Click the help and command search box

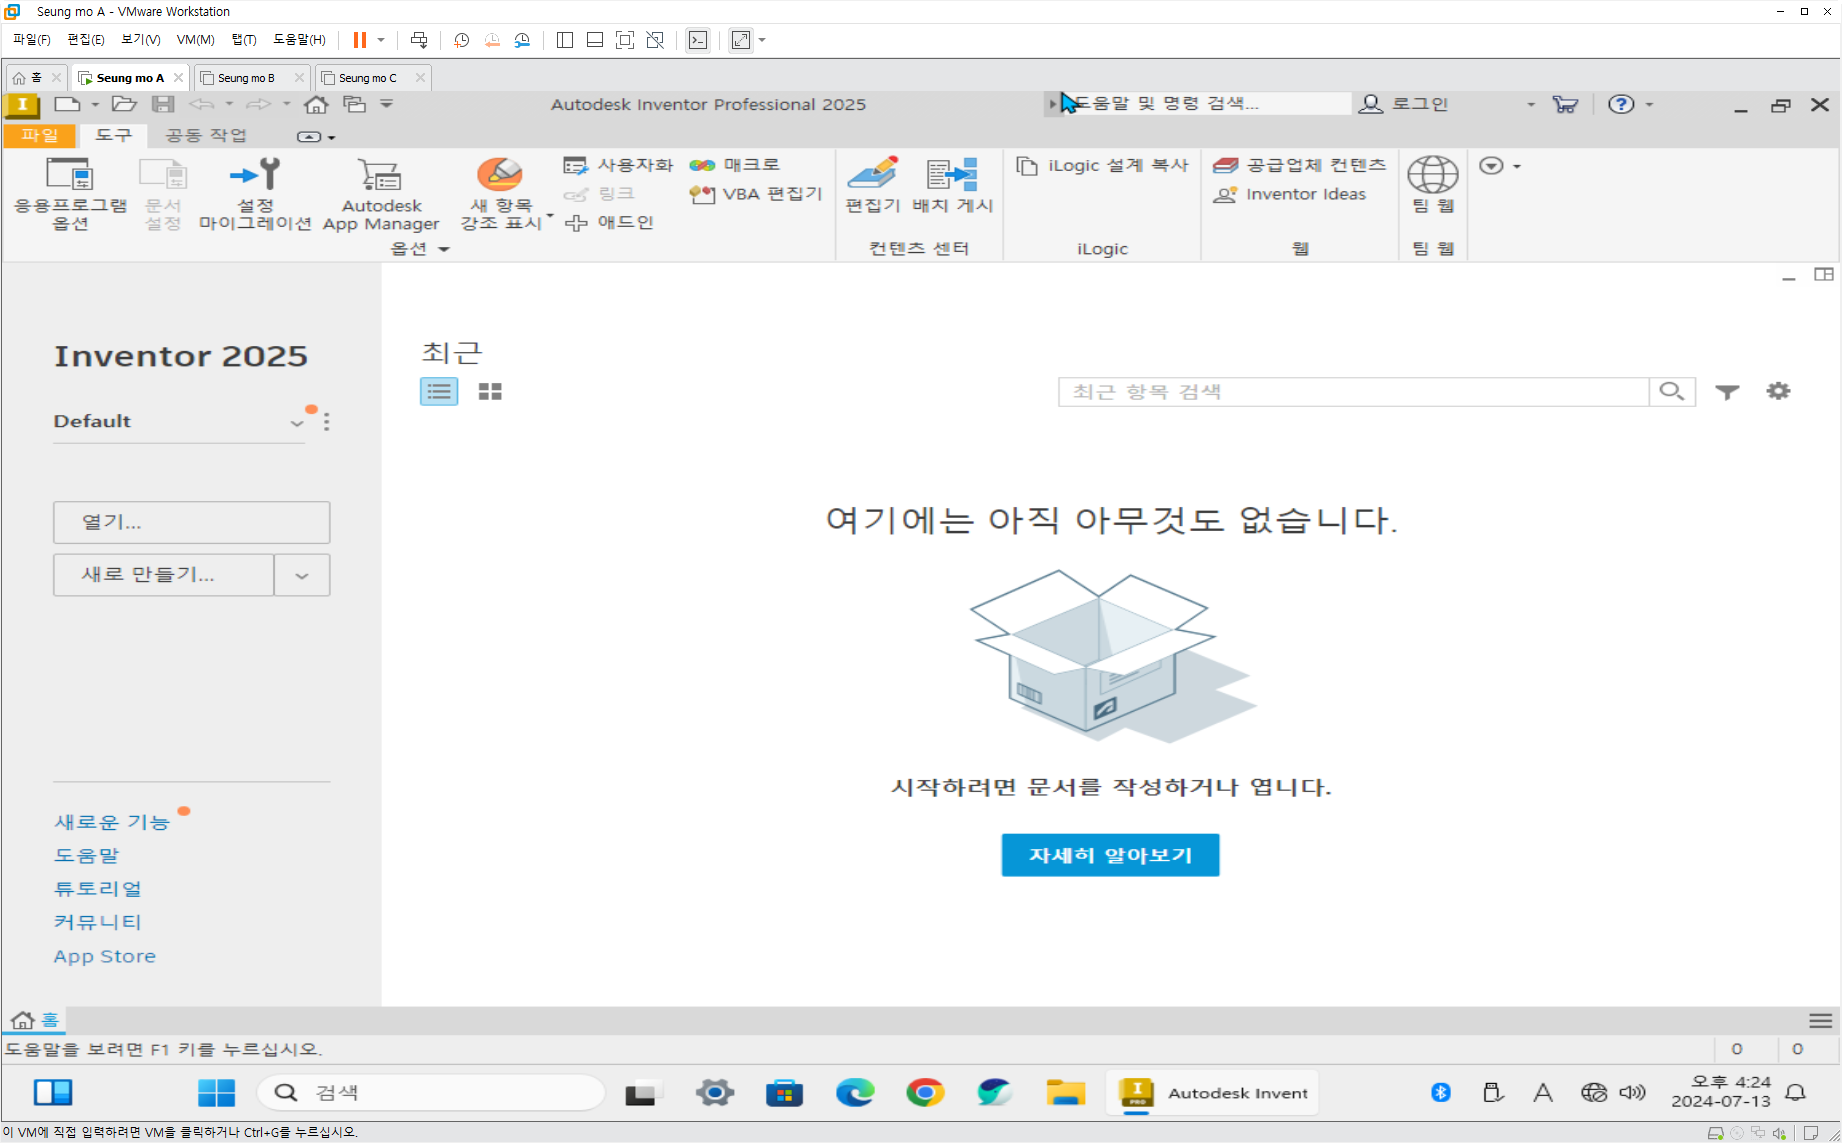pos(1207,104)
